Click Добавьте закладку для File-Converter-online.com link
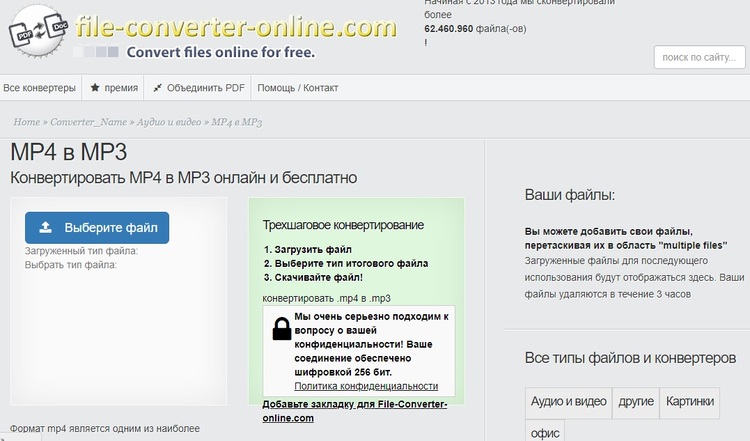The image size is (750, 441). click(354, 411)
